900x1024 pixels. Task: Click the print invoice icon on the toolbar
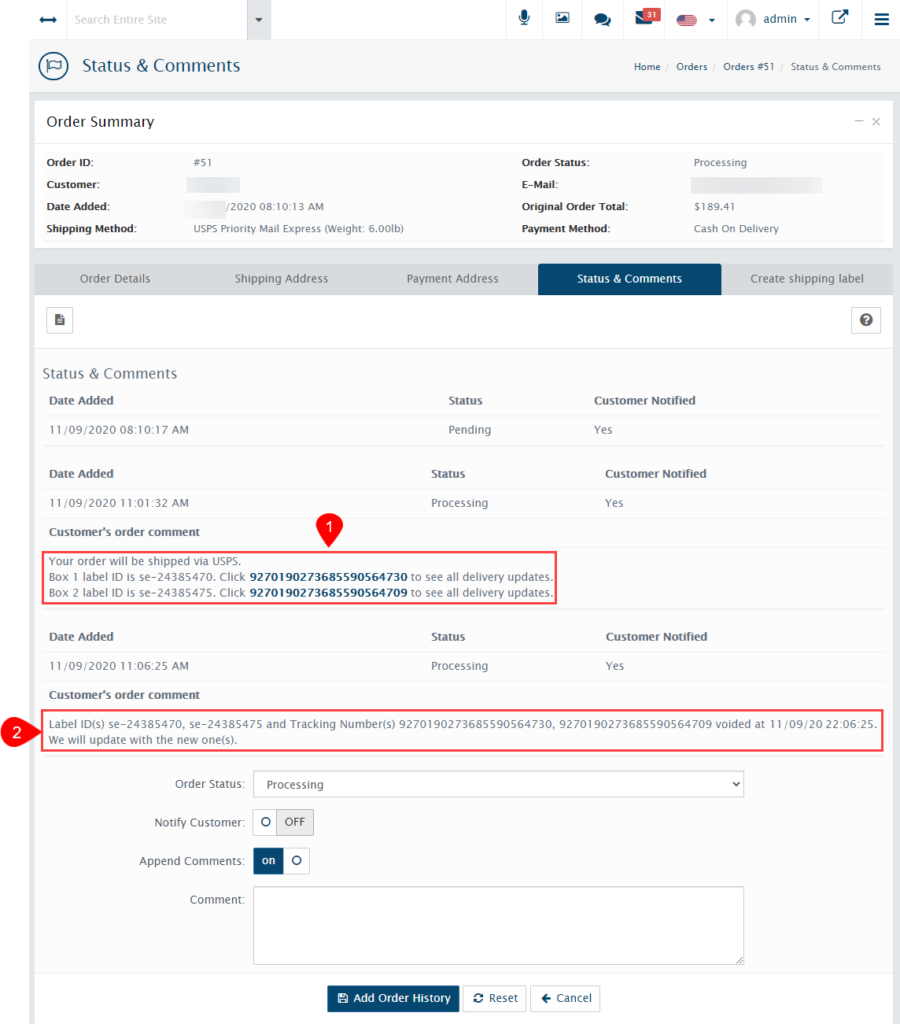pos(59,320)
